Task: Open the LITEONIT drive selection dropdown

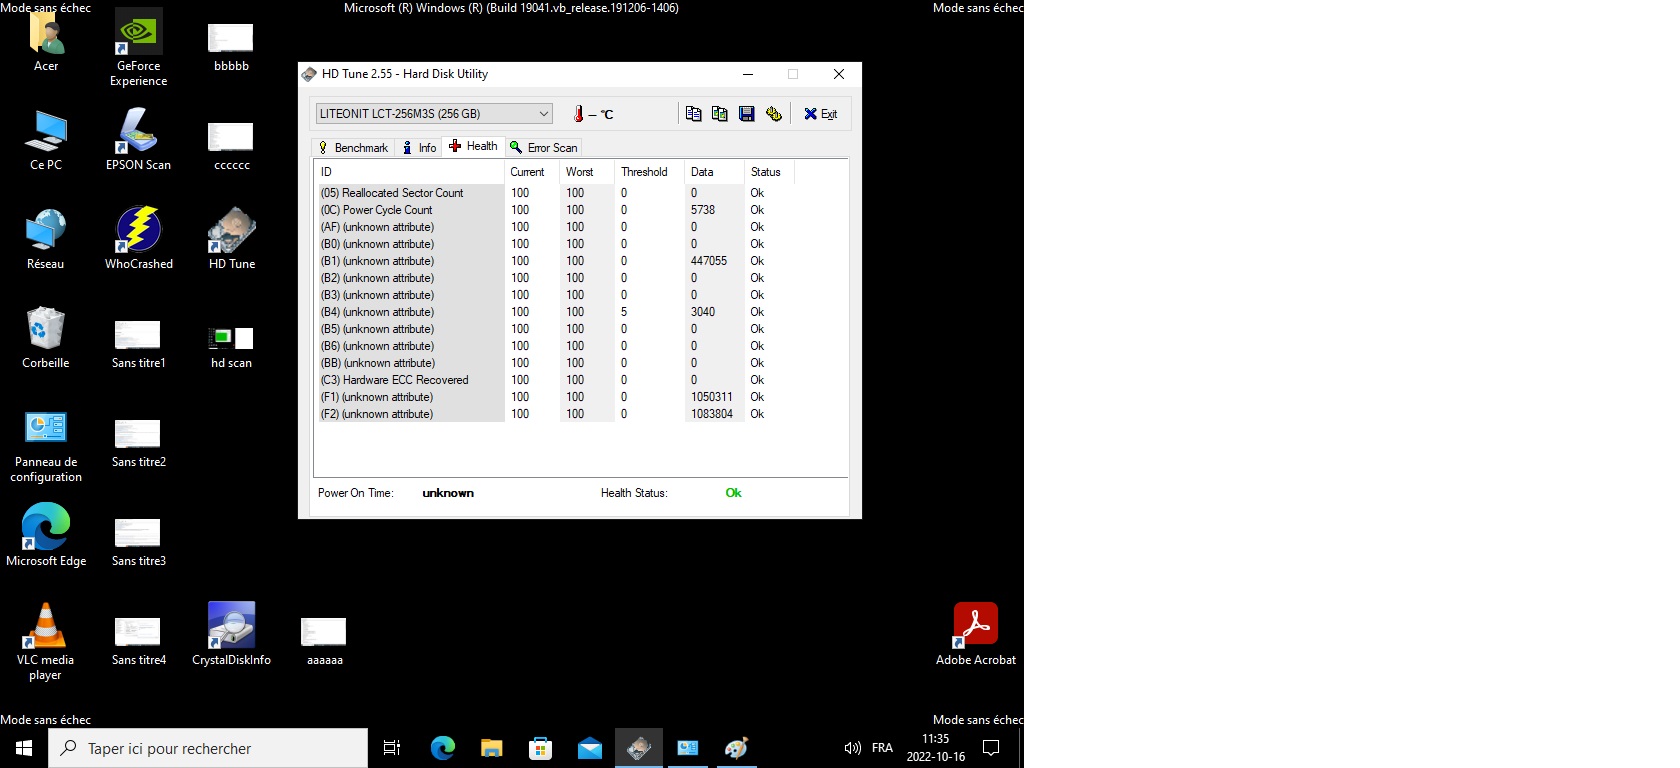Action: pyautogui.click(x=434, y=113)
